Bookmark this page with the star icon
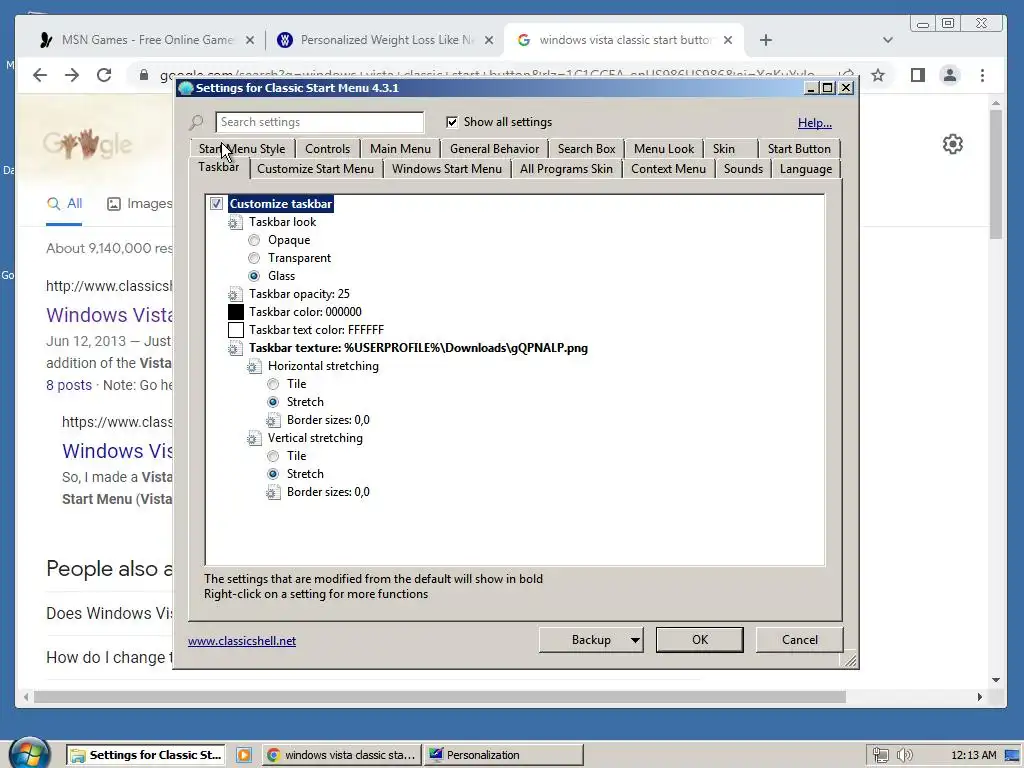1024x768 pixels. (878, 75)
